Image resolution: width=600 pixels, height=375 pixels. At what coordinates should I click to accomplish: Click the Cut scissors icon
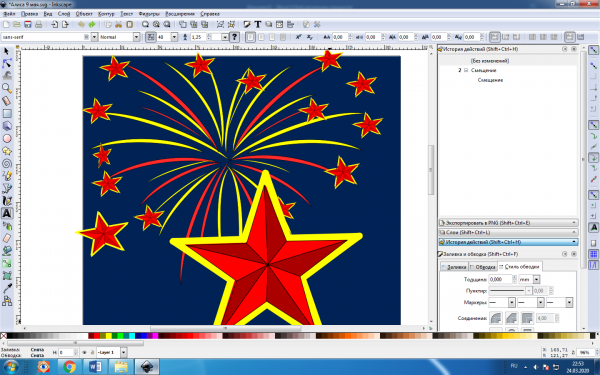(x=119, y=24)
